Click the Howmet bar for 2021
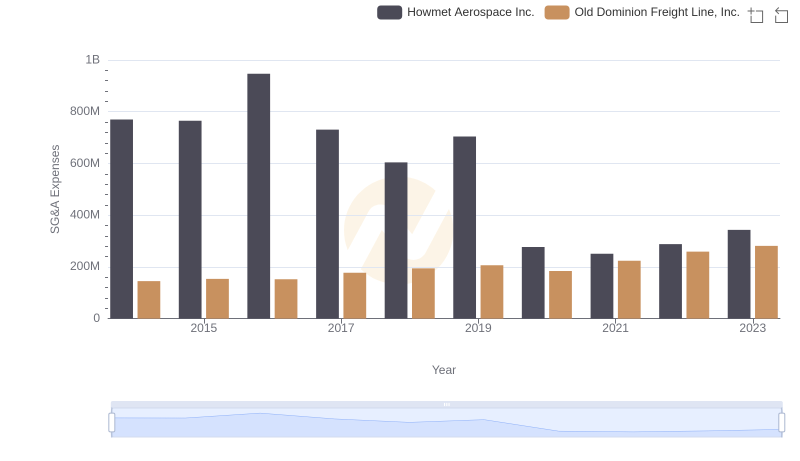The height and width of the screenshot is (461, 800). pos(602,286)
